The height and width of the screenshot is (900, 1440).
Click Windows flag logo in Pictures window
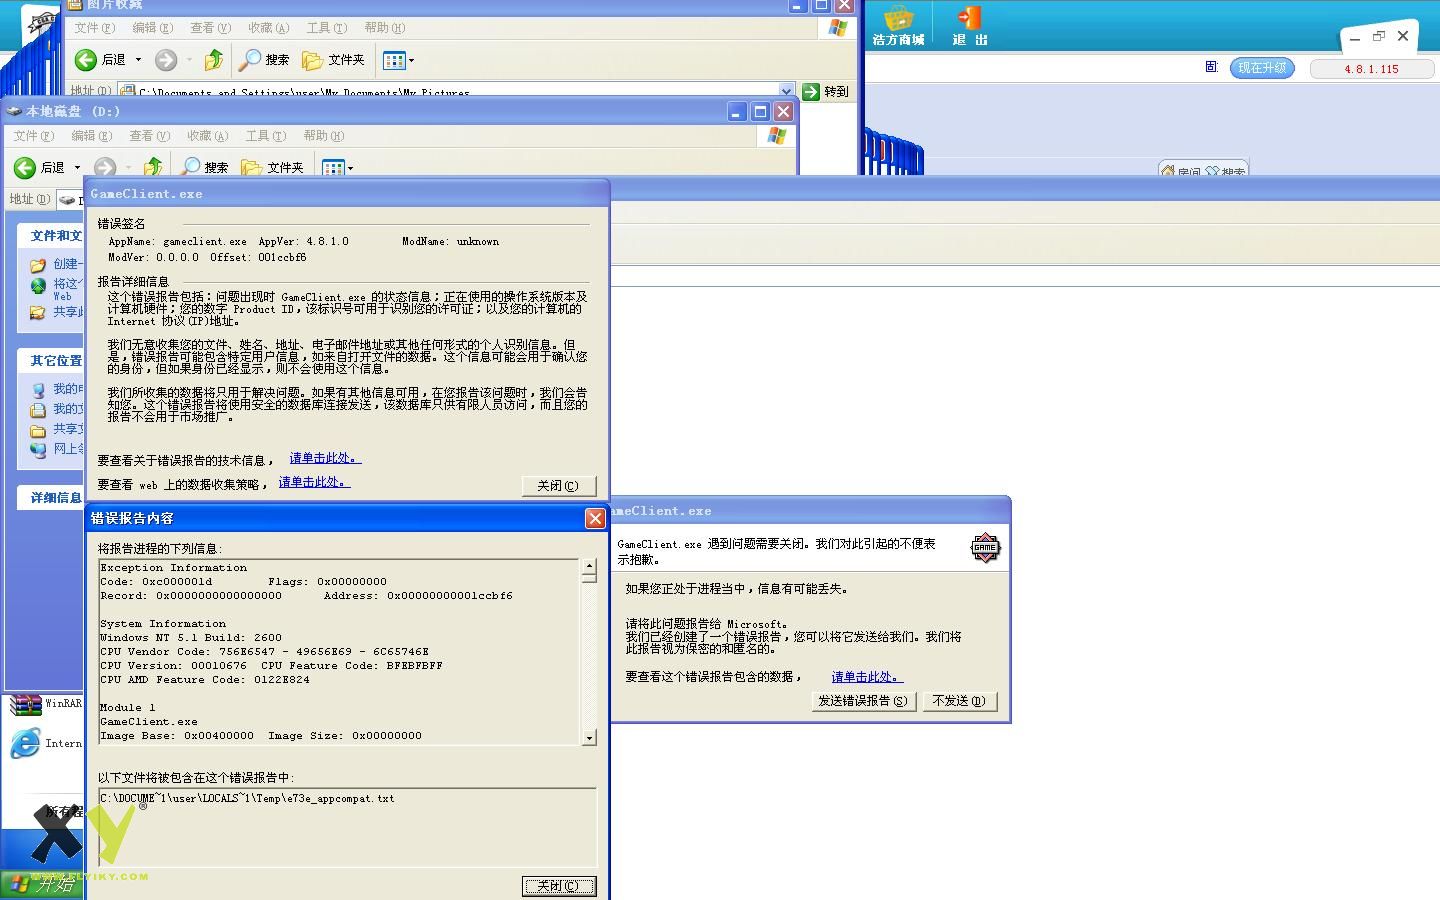[x=838, y=28]
